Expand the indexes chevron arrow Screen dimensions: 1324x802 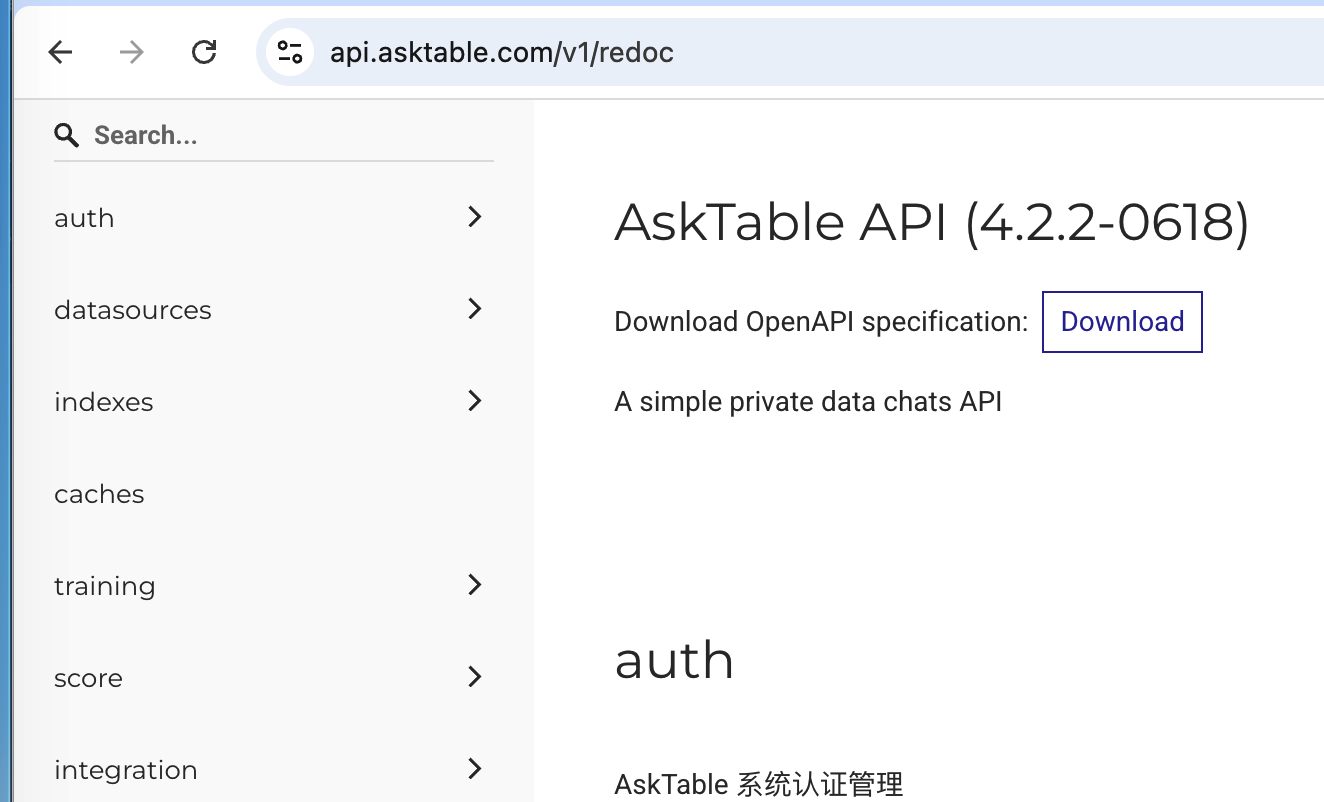point(475,401)
